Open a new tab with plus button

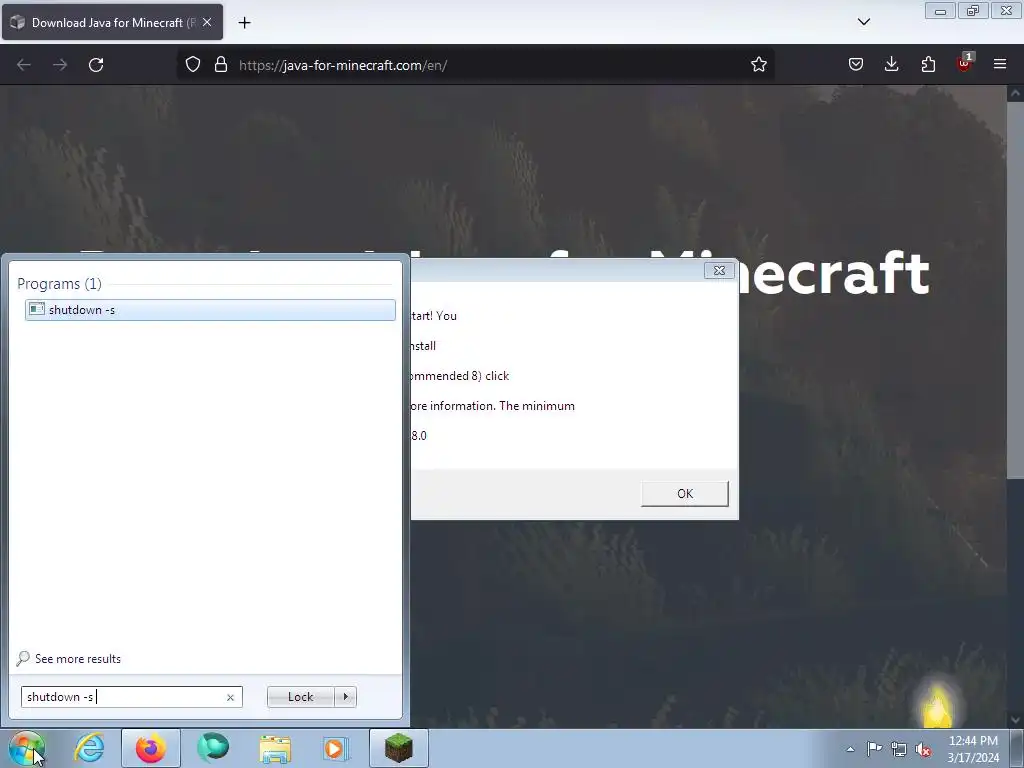pyautogui.click(x=244, y=23)
